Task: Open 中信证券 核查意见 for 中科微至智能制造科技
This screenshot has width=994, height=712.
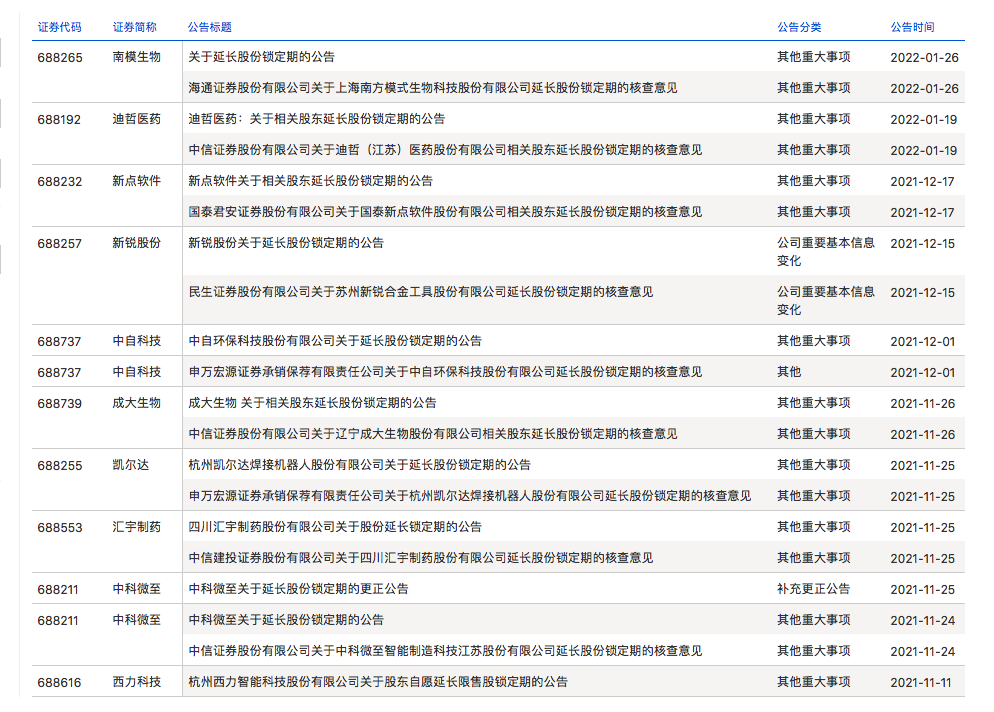Action: (445, 652)
